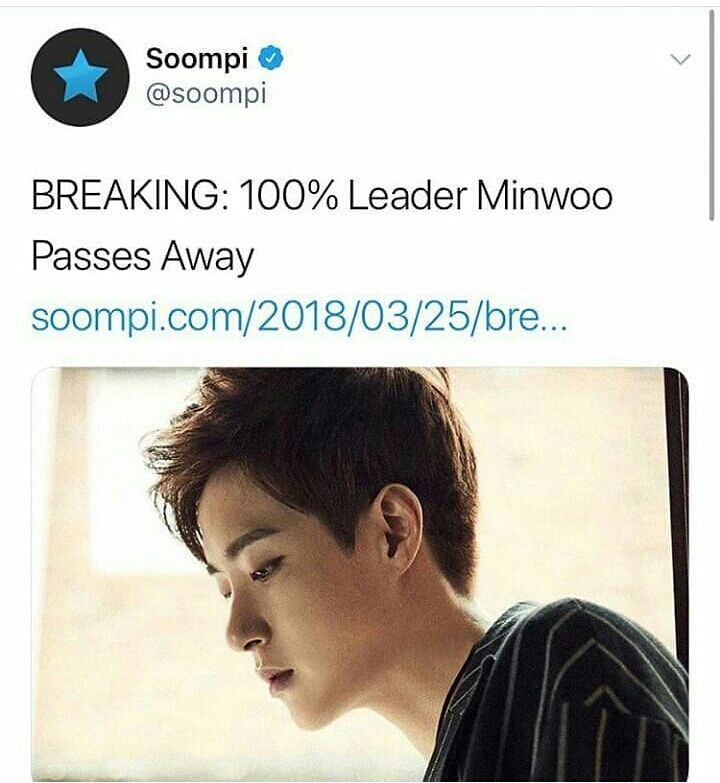Image resolution: width=720 pixels, height=783 pixels.
Task: Click the word 'Leader' in tweet
Action: pyautogui.click(x=407, y=195)
